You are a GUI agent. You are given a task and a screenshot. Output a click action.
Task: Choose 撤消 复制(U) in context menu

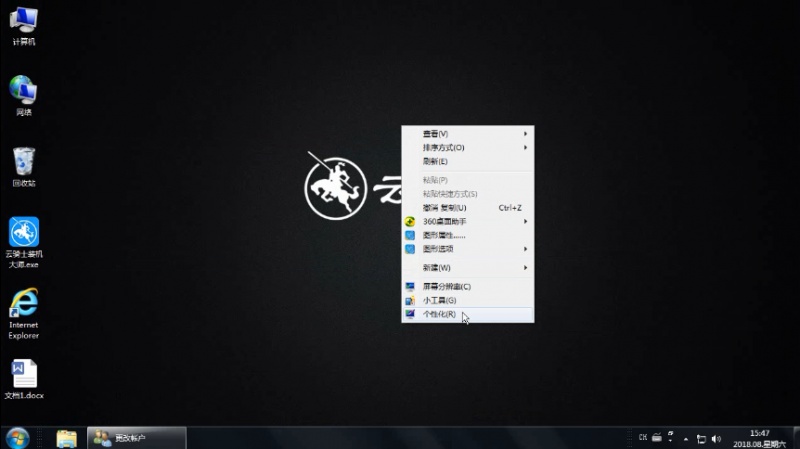[x=468, y=208]
